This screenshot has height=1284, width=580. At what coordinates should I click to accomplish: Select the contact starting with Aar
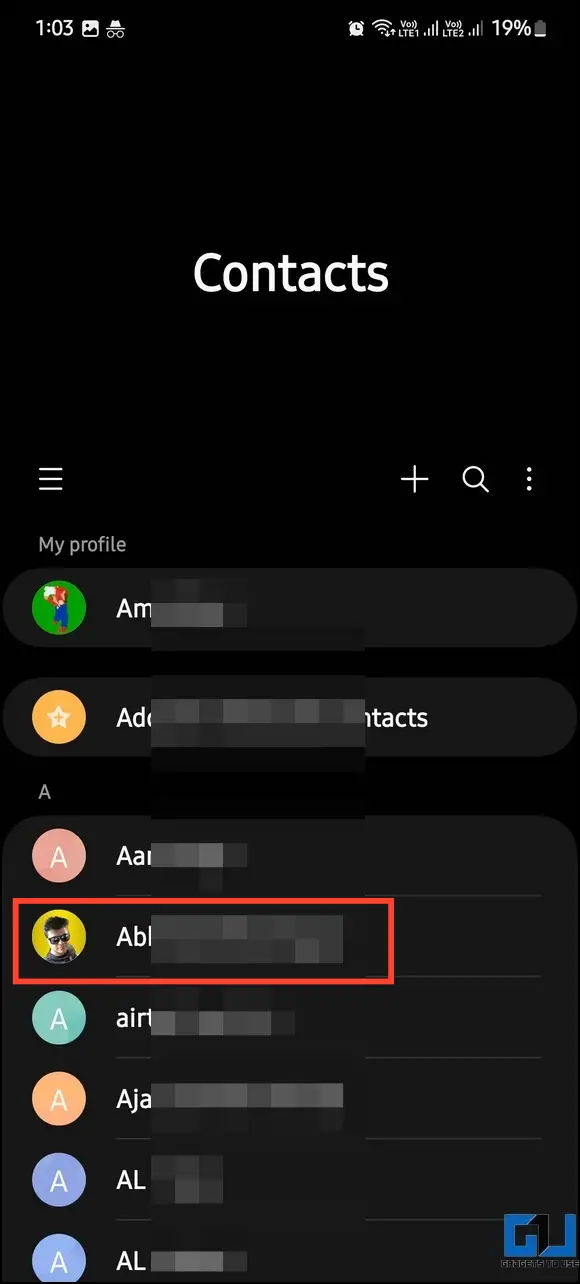[x=290, y=855]
